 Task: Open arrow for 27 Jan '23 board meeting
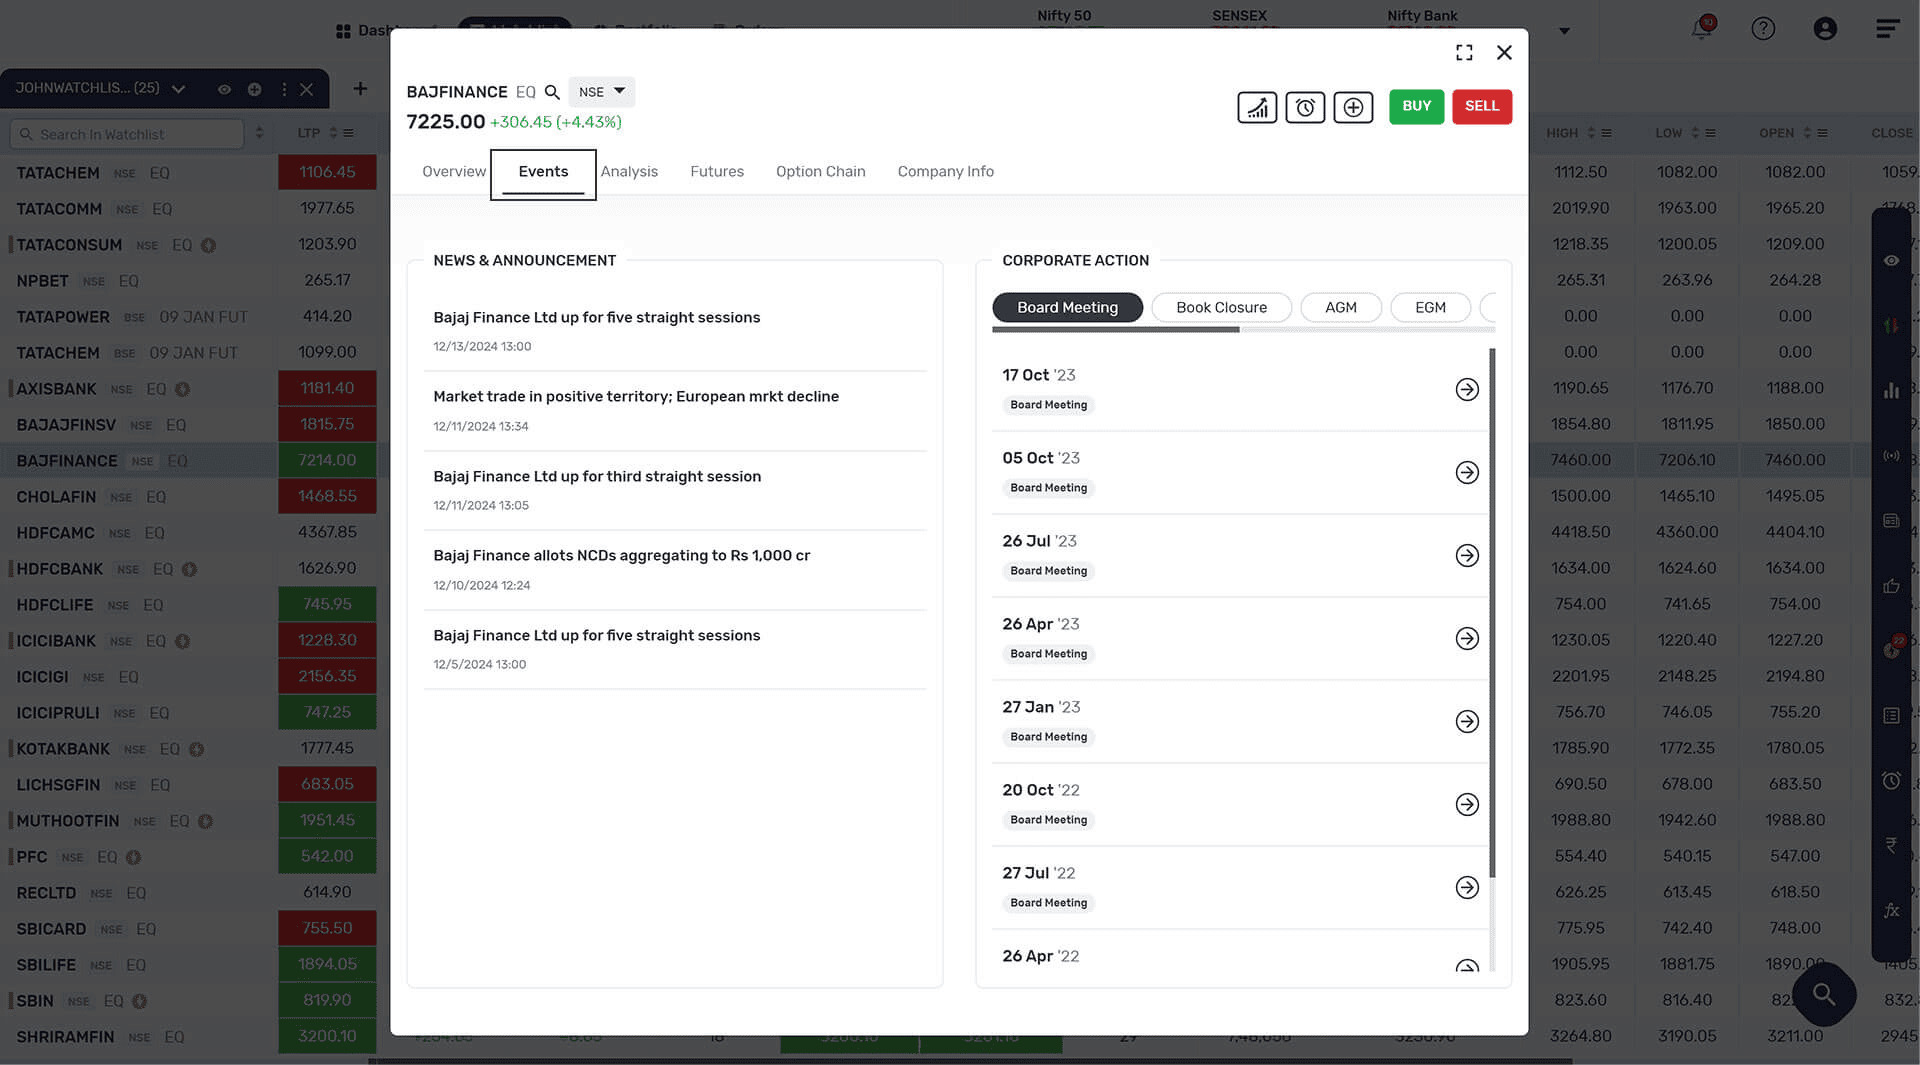coord(1467,721)
